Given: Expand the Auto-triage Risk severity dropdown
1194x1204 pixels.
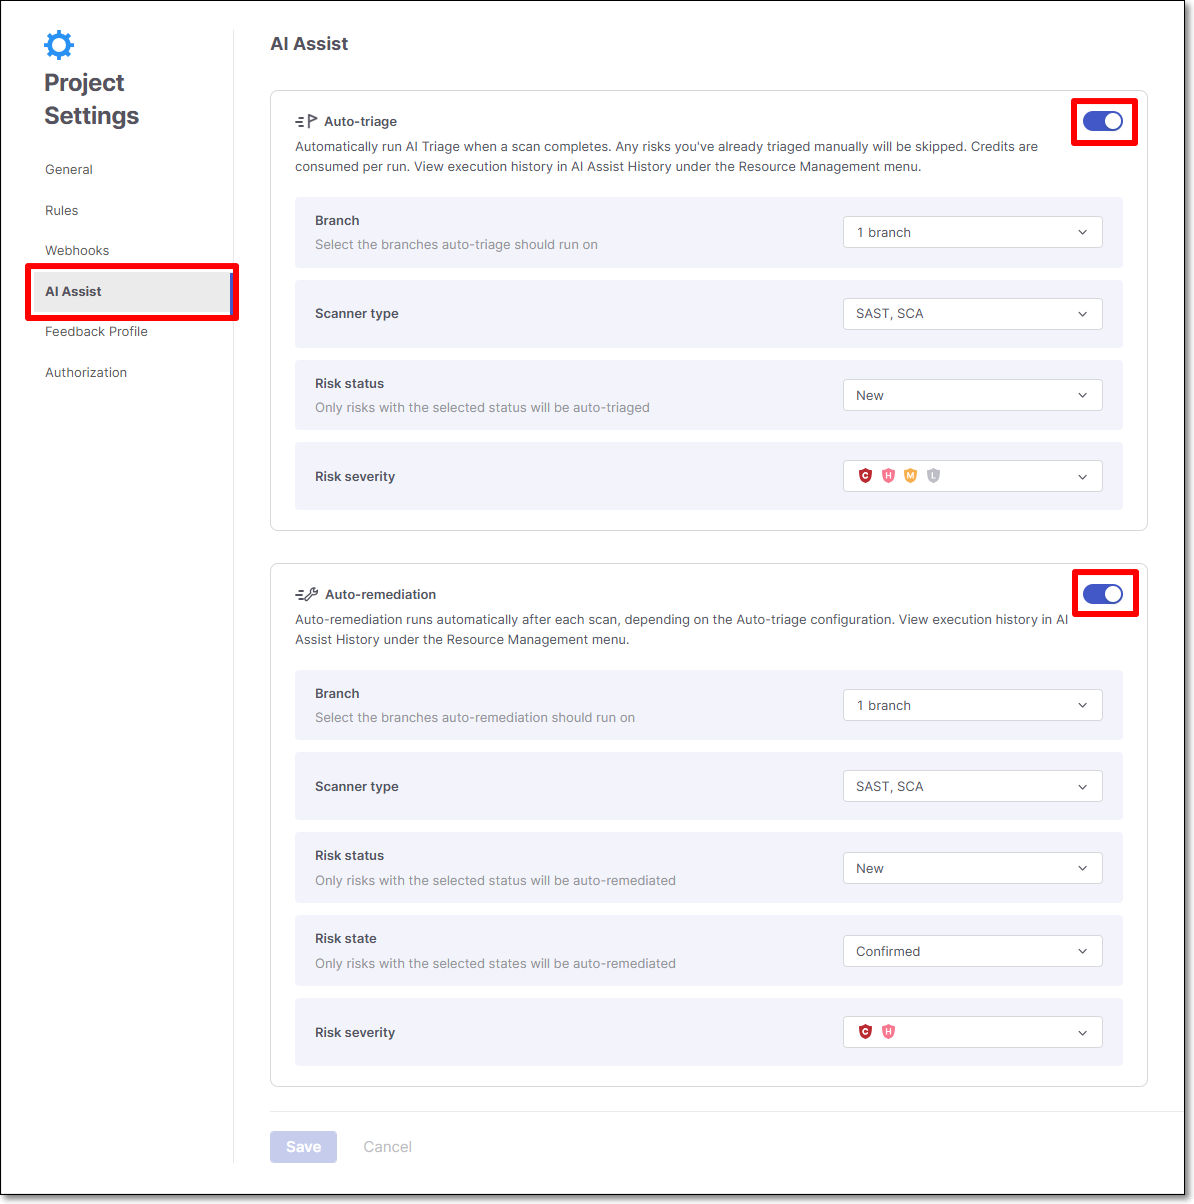Looking at the screenshot, I should [x=973, y=476].
